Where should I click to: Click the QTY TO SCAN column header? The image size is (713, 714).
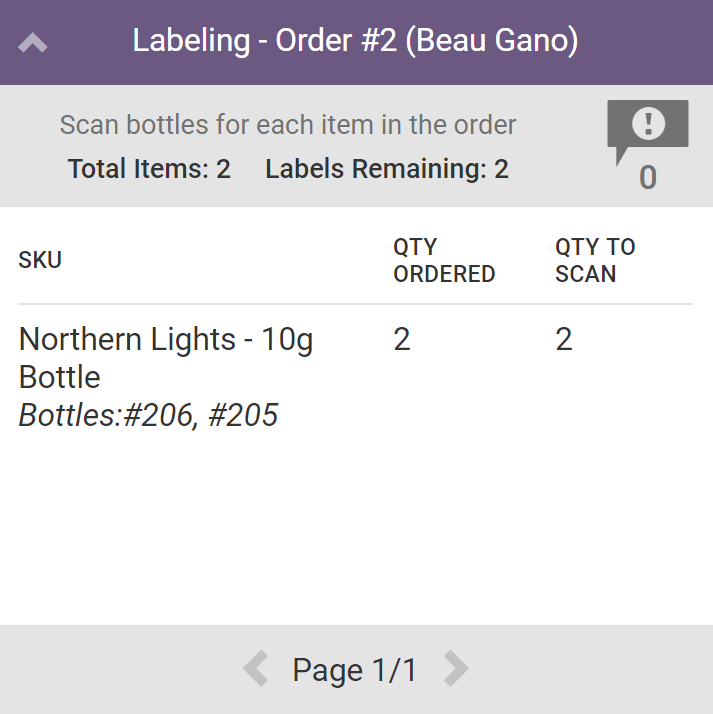[595, 260]
